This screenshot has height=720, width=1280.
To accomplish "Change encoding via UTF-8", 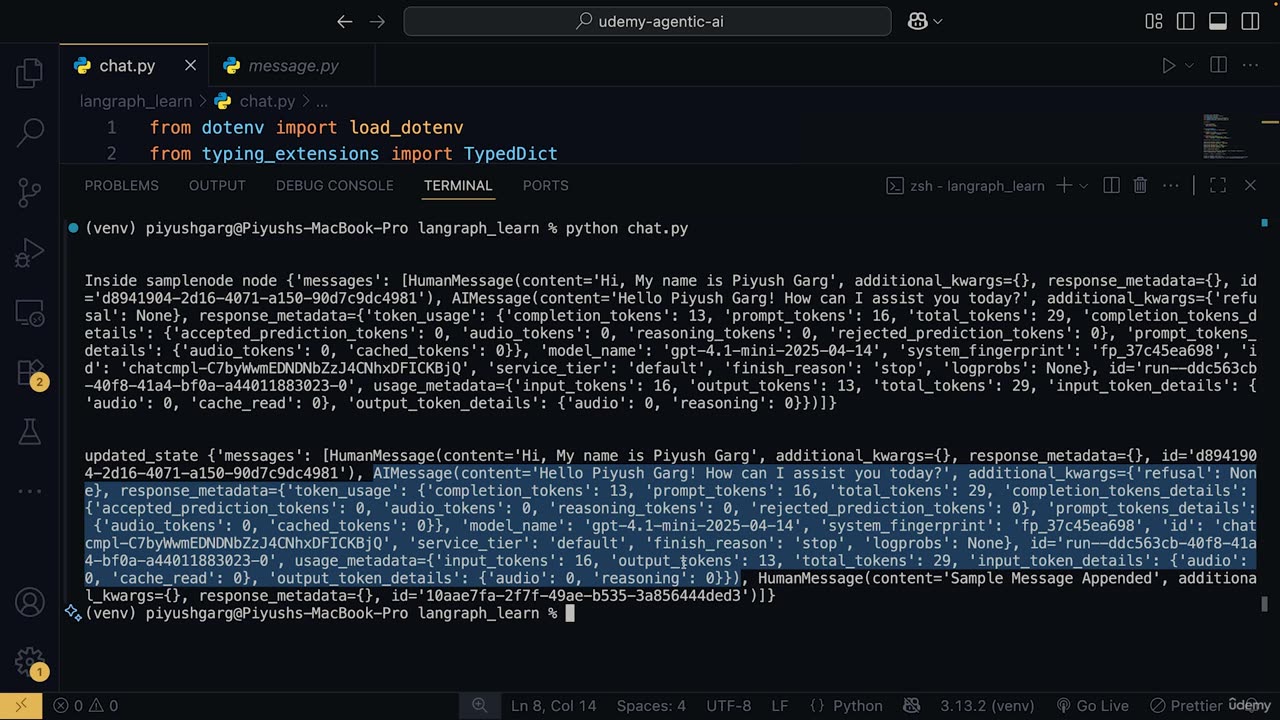I will point(728,705).
